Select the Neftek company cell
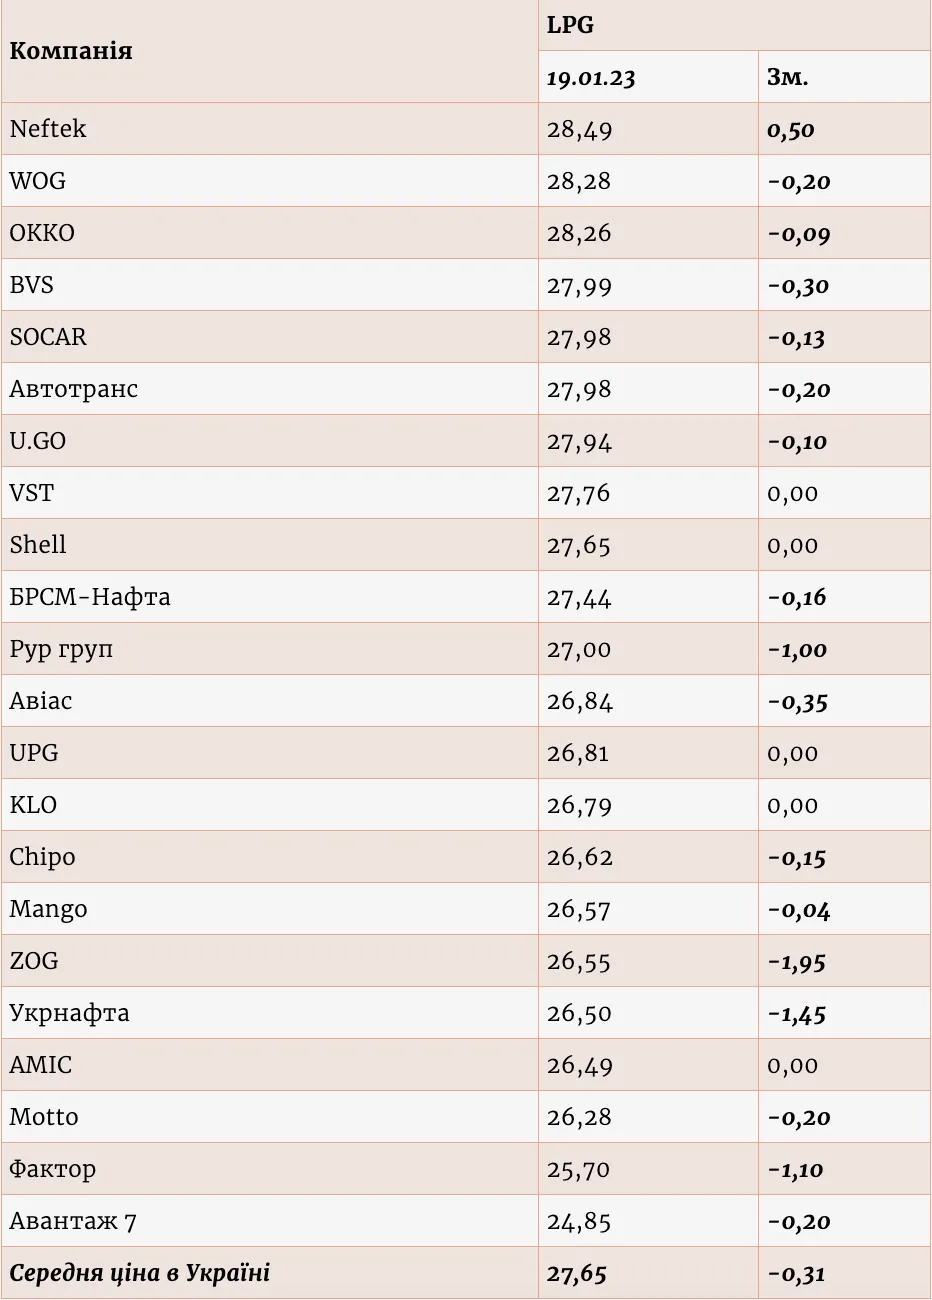This screenshot has height=1300, width=932. coord(48,129)
